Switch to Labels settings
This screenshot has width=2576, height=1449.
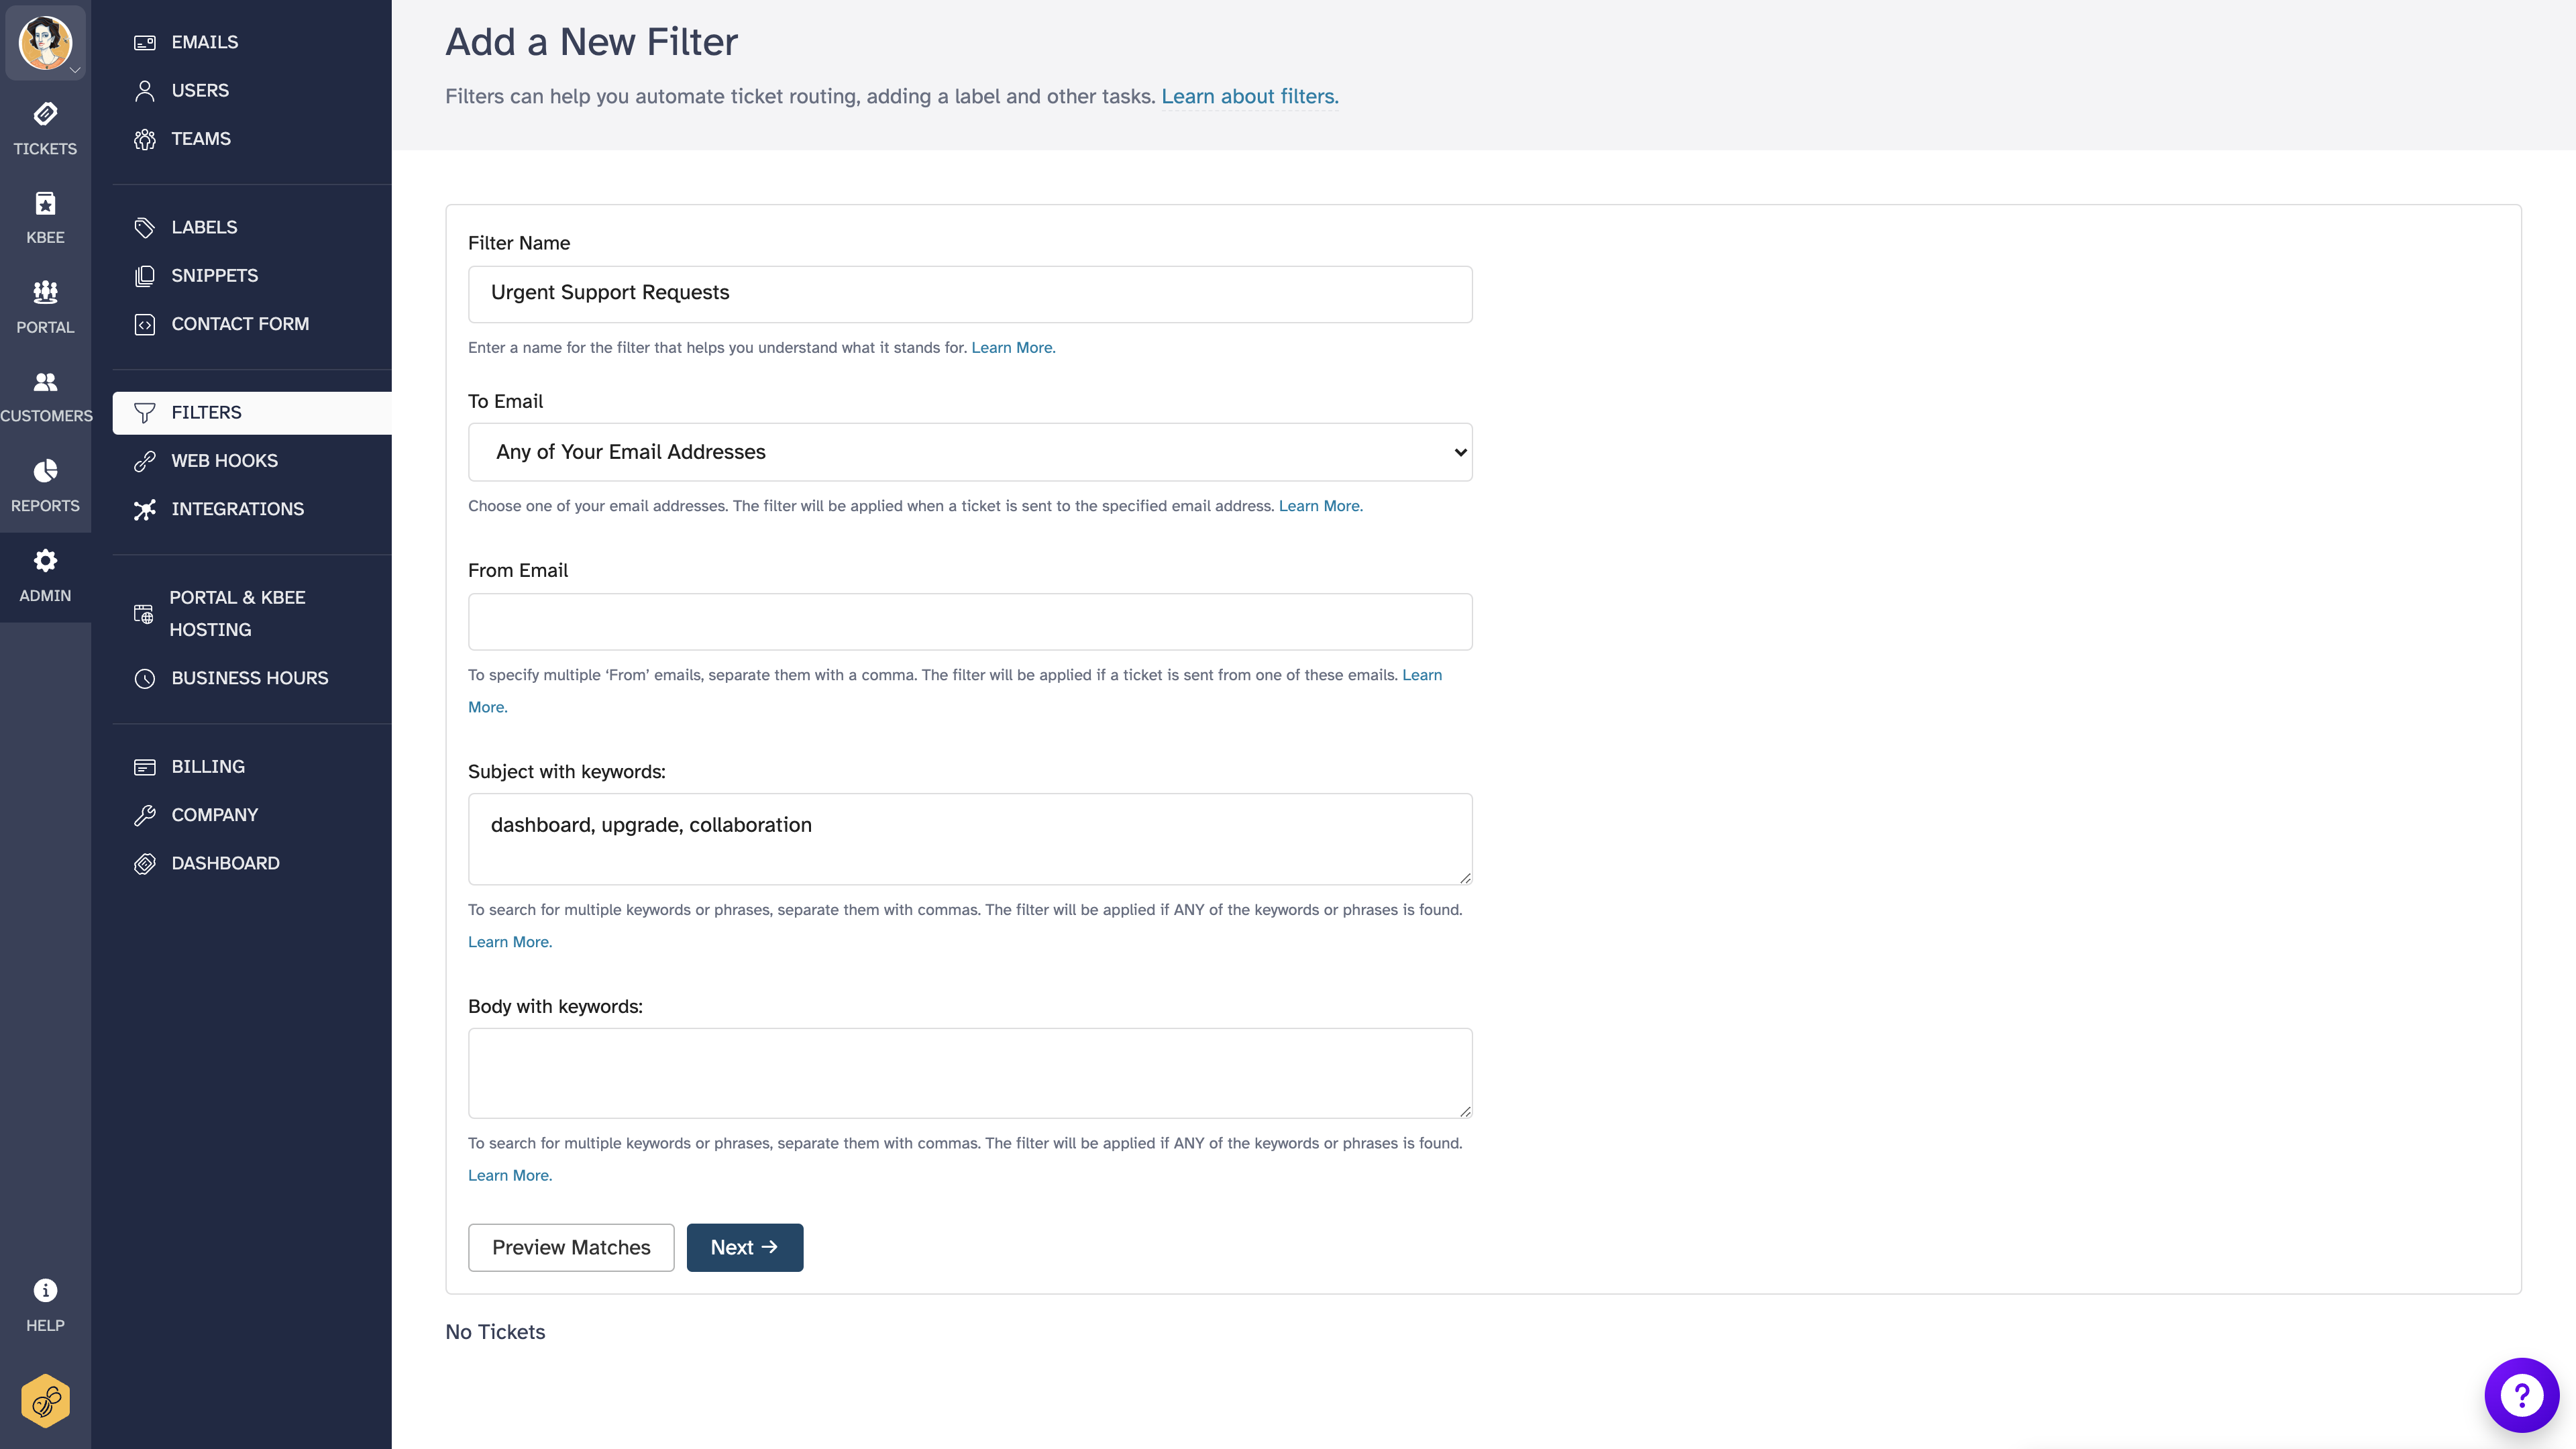[203, 227]
